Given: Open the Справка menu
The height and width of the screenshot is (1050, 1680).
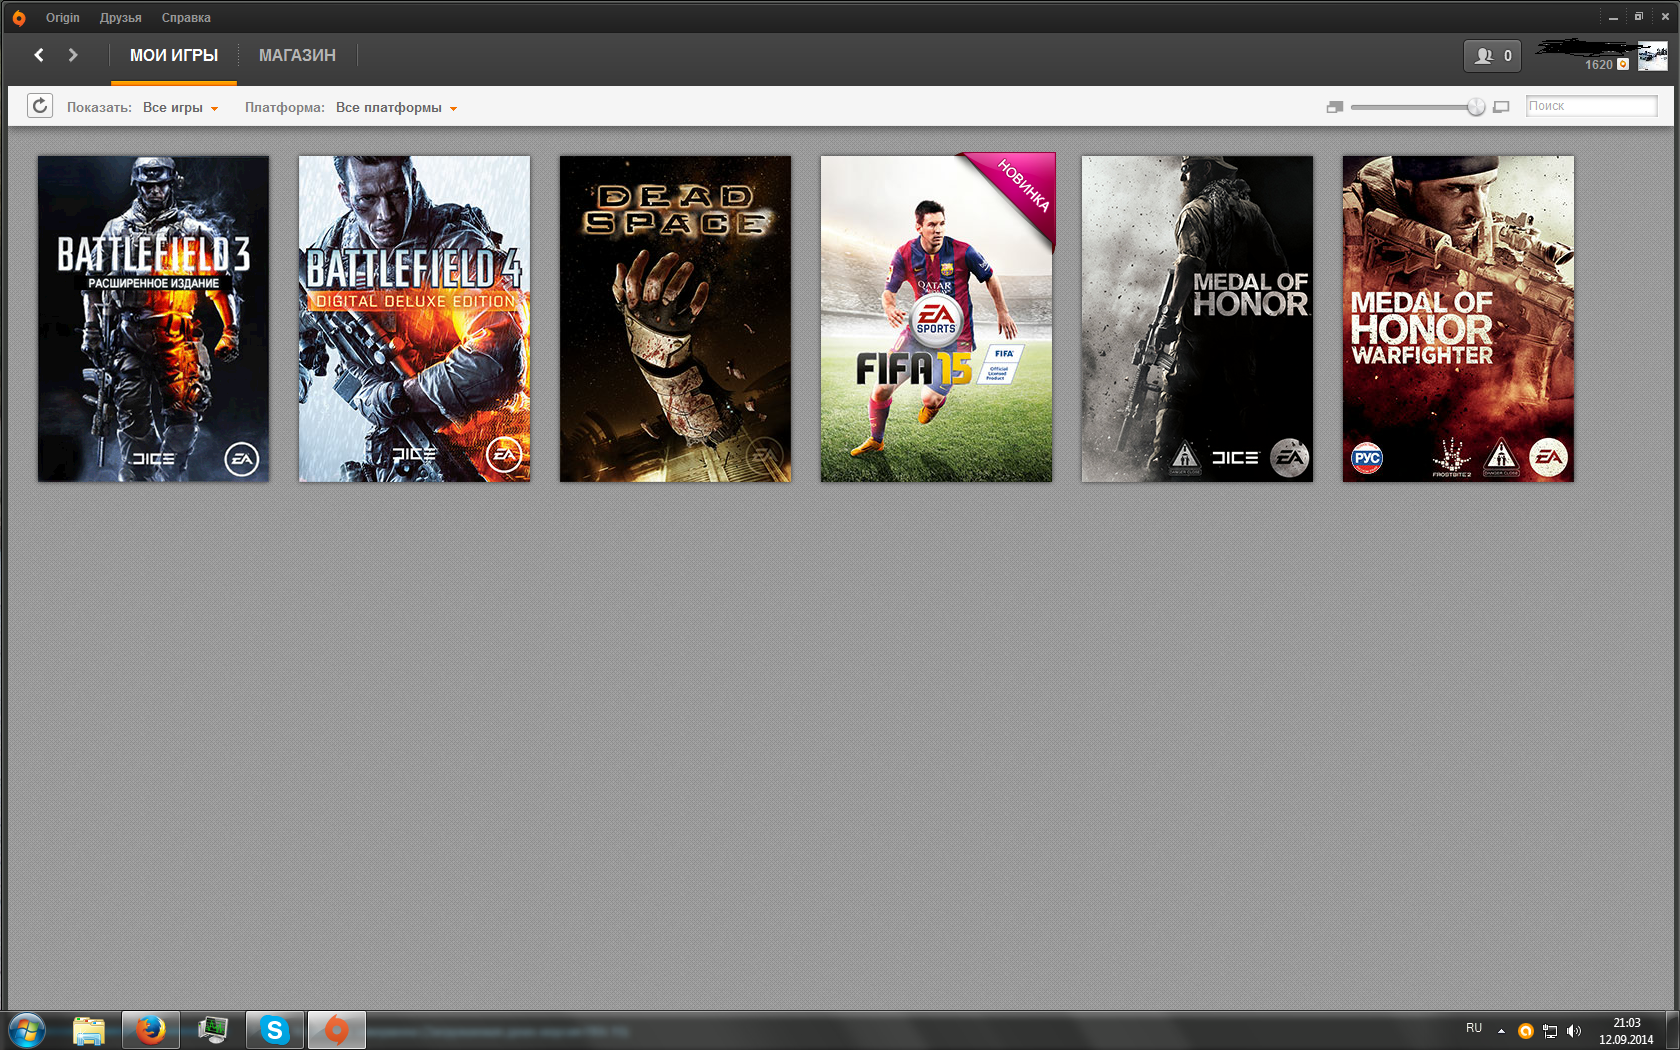Looking at the screenshot, I should click(186, 17).
